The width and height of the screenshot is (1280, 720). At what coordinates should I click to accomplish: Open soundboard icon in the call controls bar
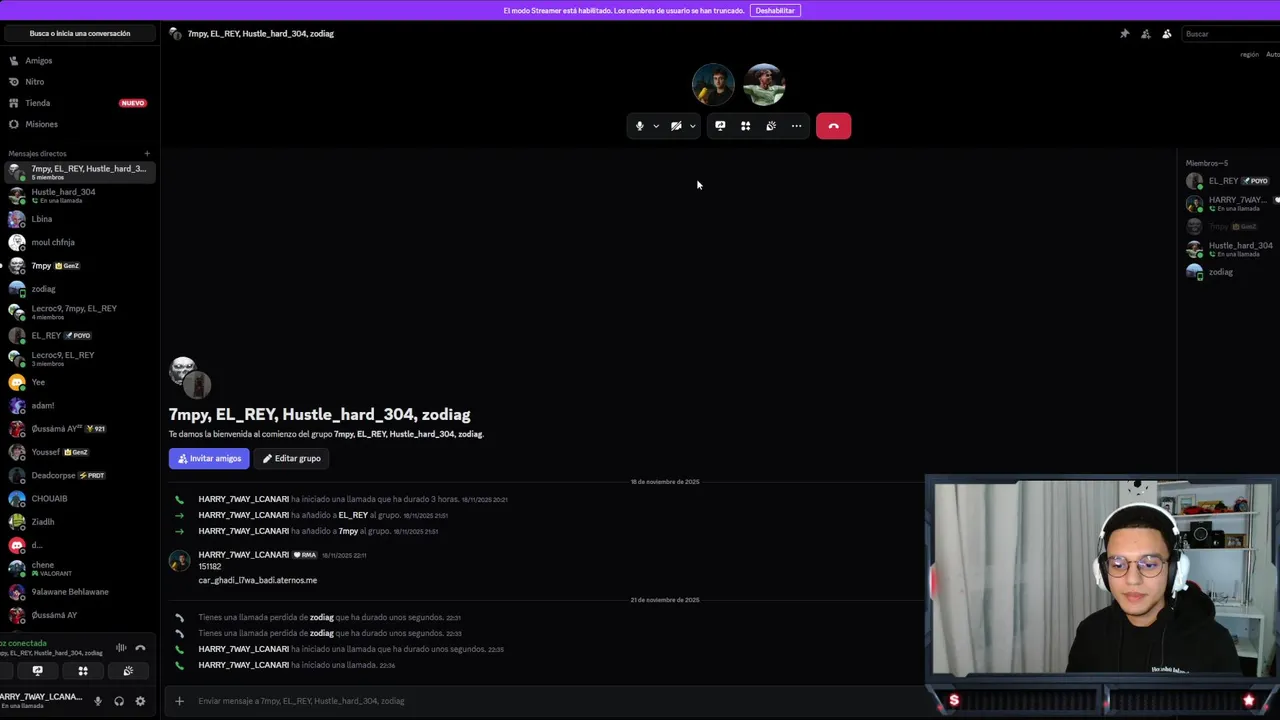point(771,126)
